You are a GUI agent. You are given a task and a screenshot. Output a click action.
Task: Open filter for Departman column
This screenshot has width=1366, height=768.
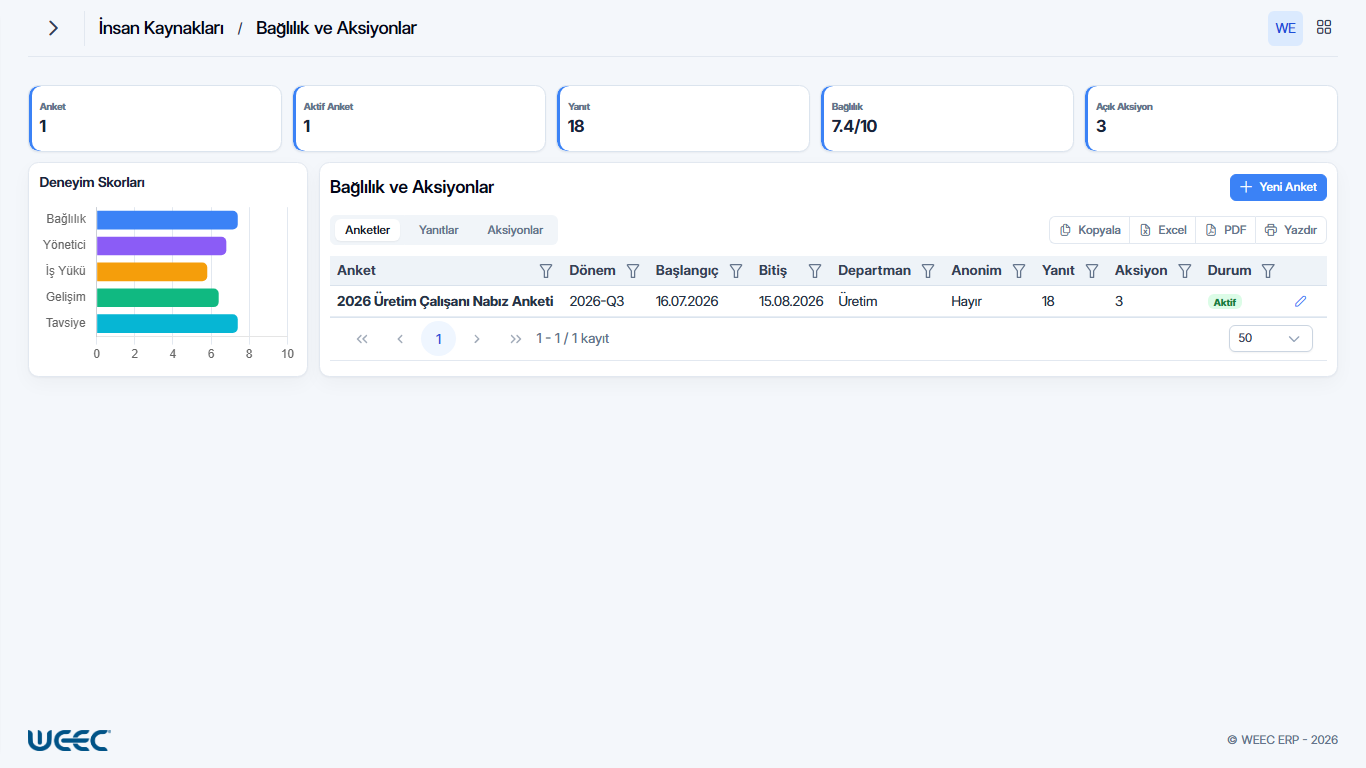coord(928,271)
